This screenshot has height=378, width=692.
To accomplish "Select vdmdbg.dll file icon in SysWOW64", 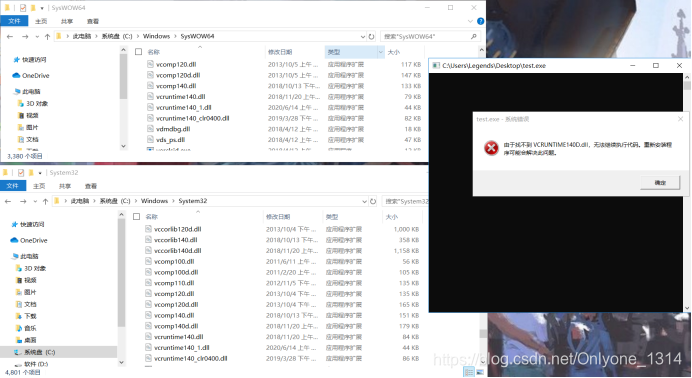I will point(150,129).
